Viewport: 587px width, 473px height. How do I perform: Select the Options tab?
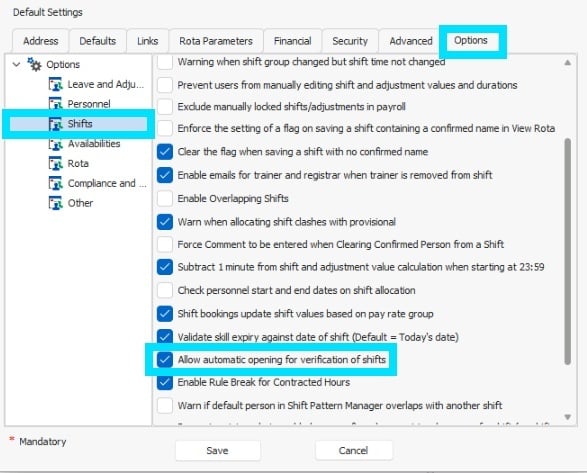pos(471,40)
